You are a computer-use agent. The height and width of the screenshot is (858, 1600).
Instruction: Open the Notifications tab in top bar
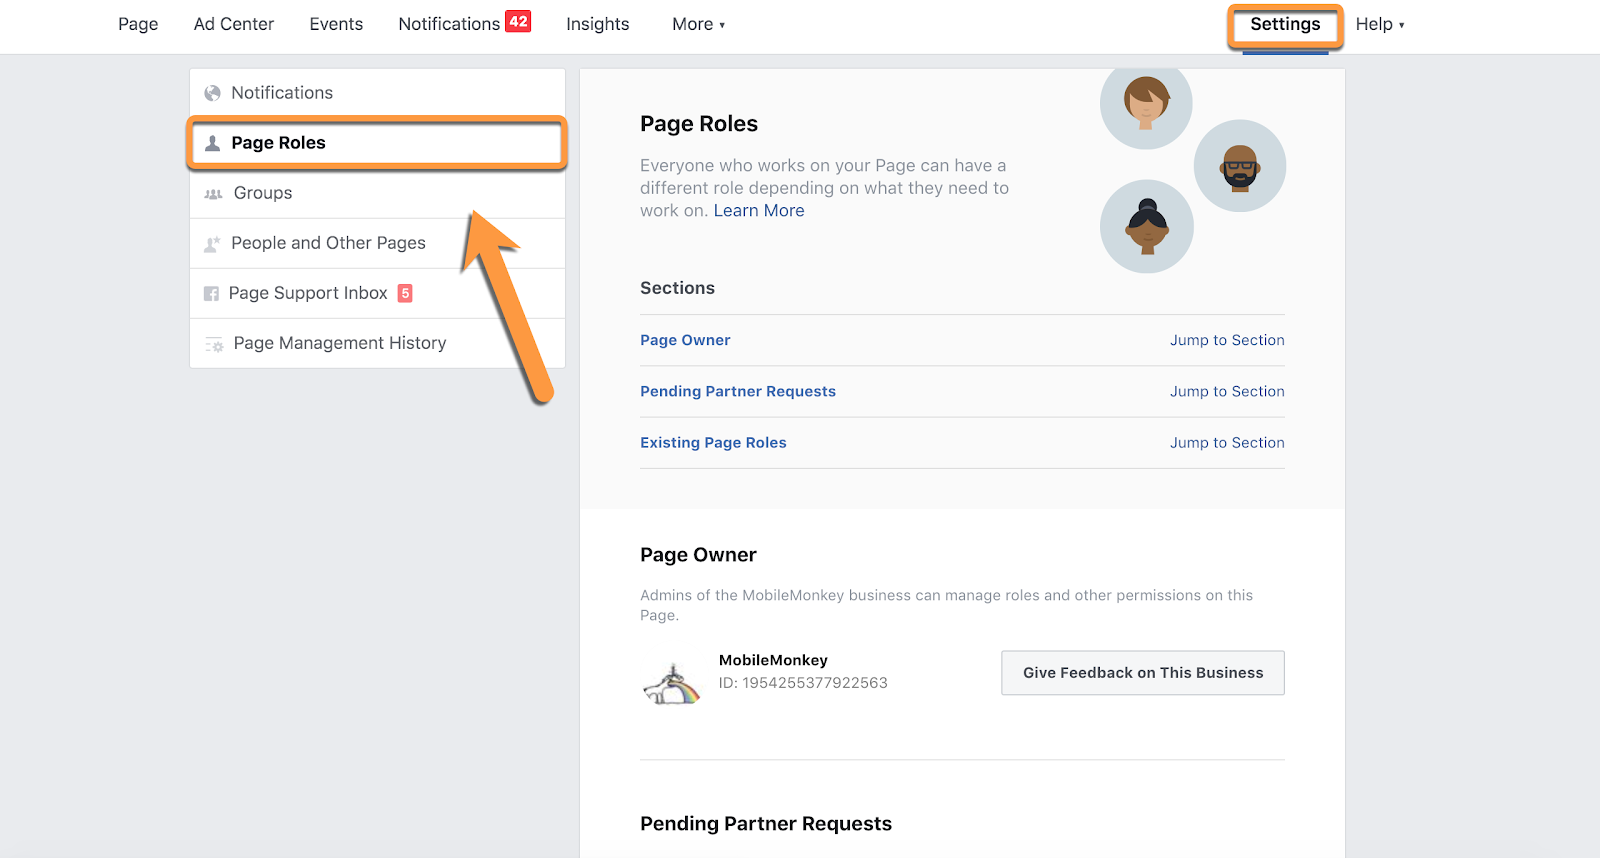pos(449,24)
